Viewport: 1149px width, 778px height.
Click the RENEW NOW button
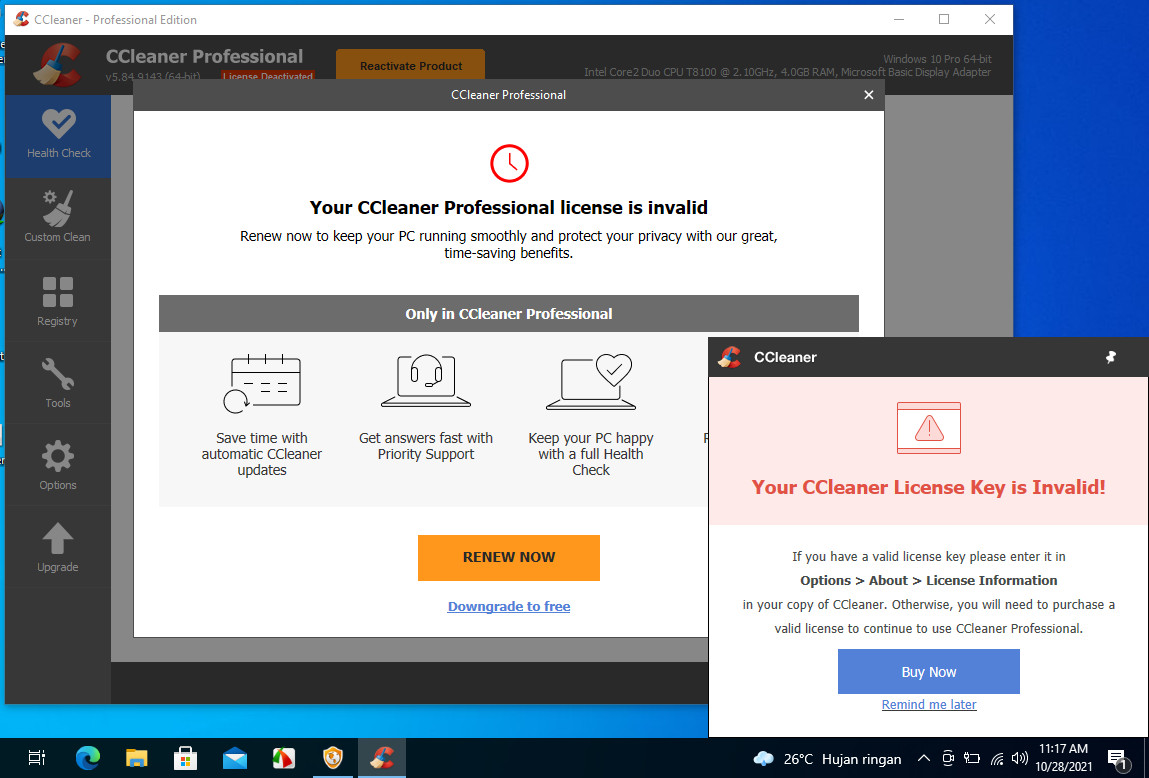tap(509, 557)
